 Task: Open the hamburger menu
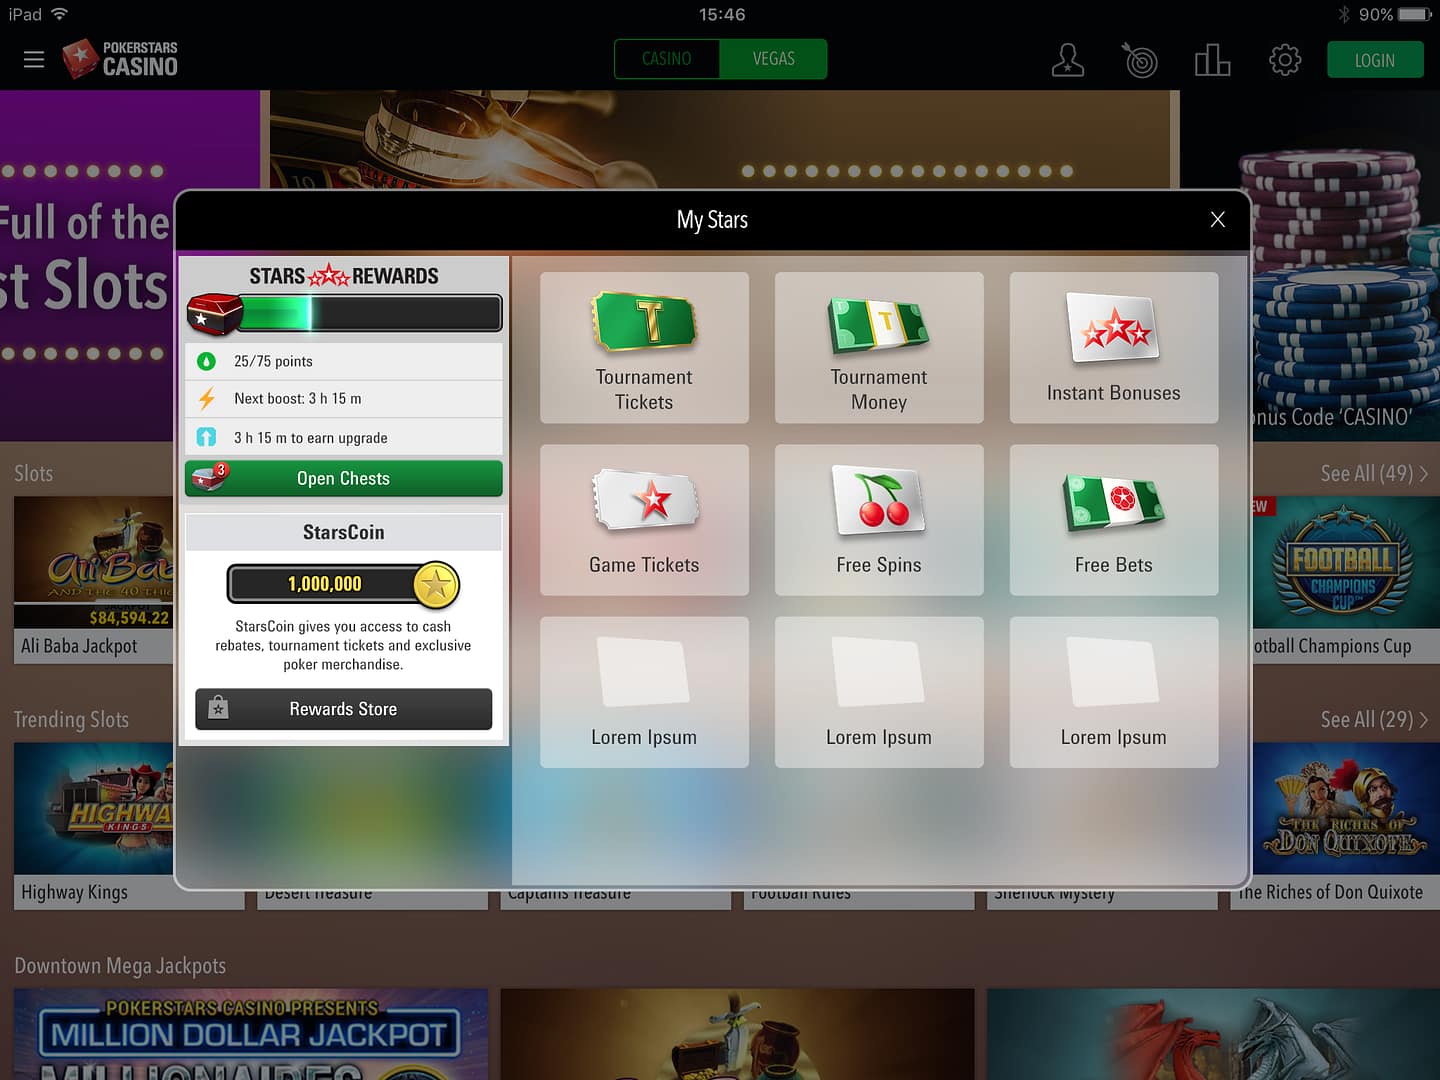34,60
